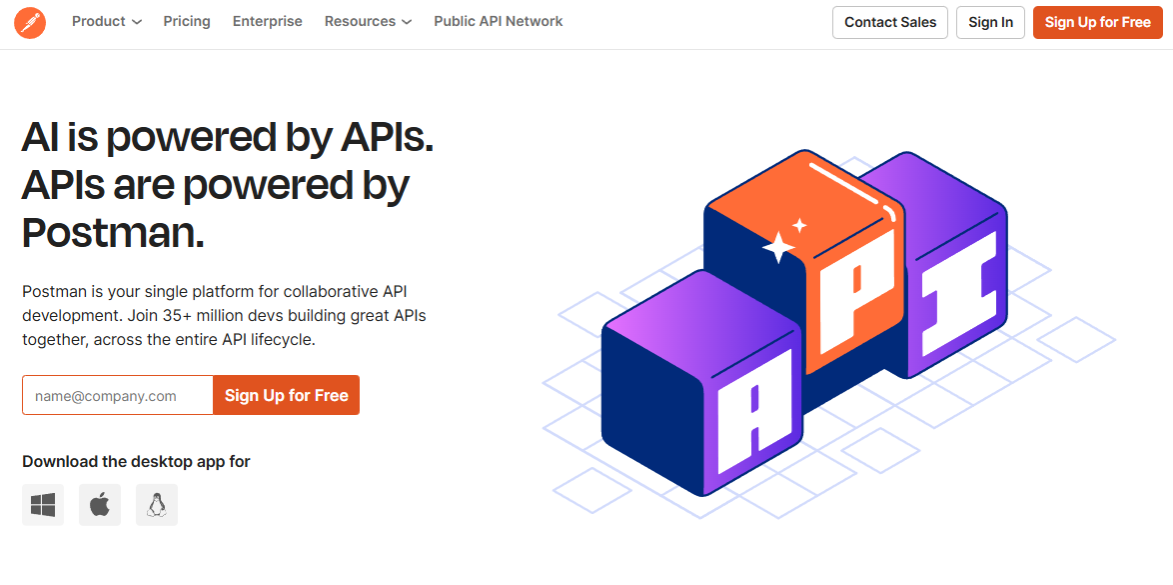Image resolution: width=1173 pixels, height=585 pixels.
Task: Click the 'AI is powered by APIs' headline
Action: [x=227, y=186]
